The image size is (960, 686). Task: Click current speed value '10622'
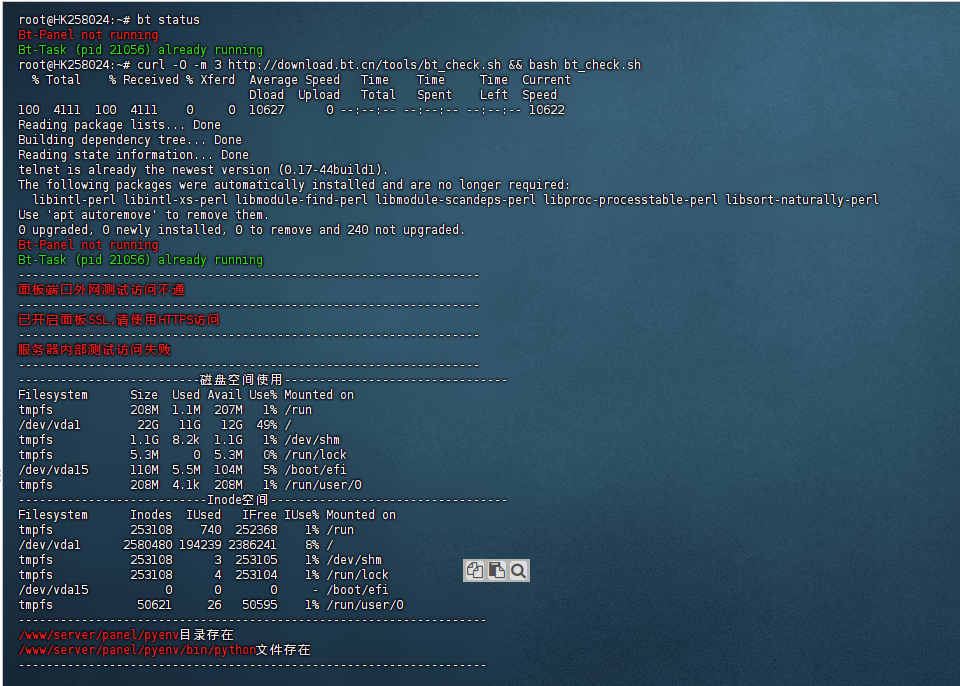(547, 110)
